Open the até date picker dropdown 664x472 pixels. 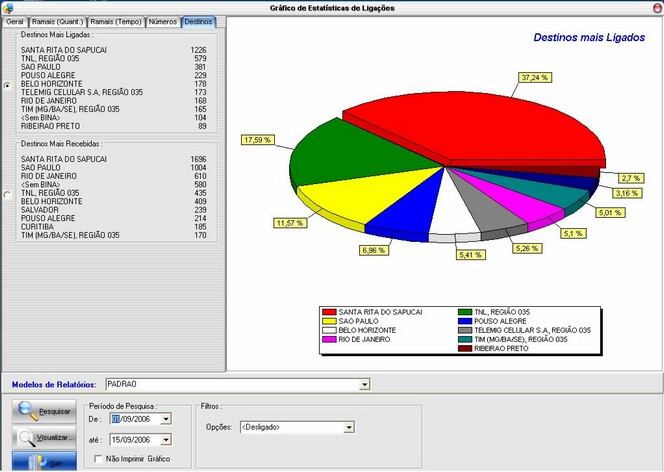pyautogui.click(x=166, y=440)
